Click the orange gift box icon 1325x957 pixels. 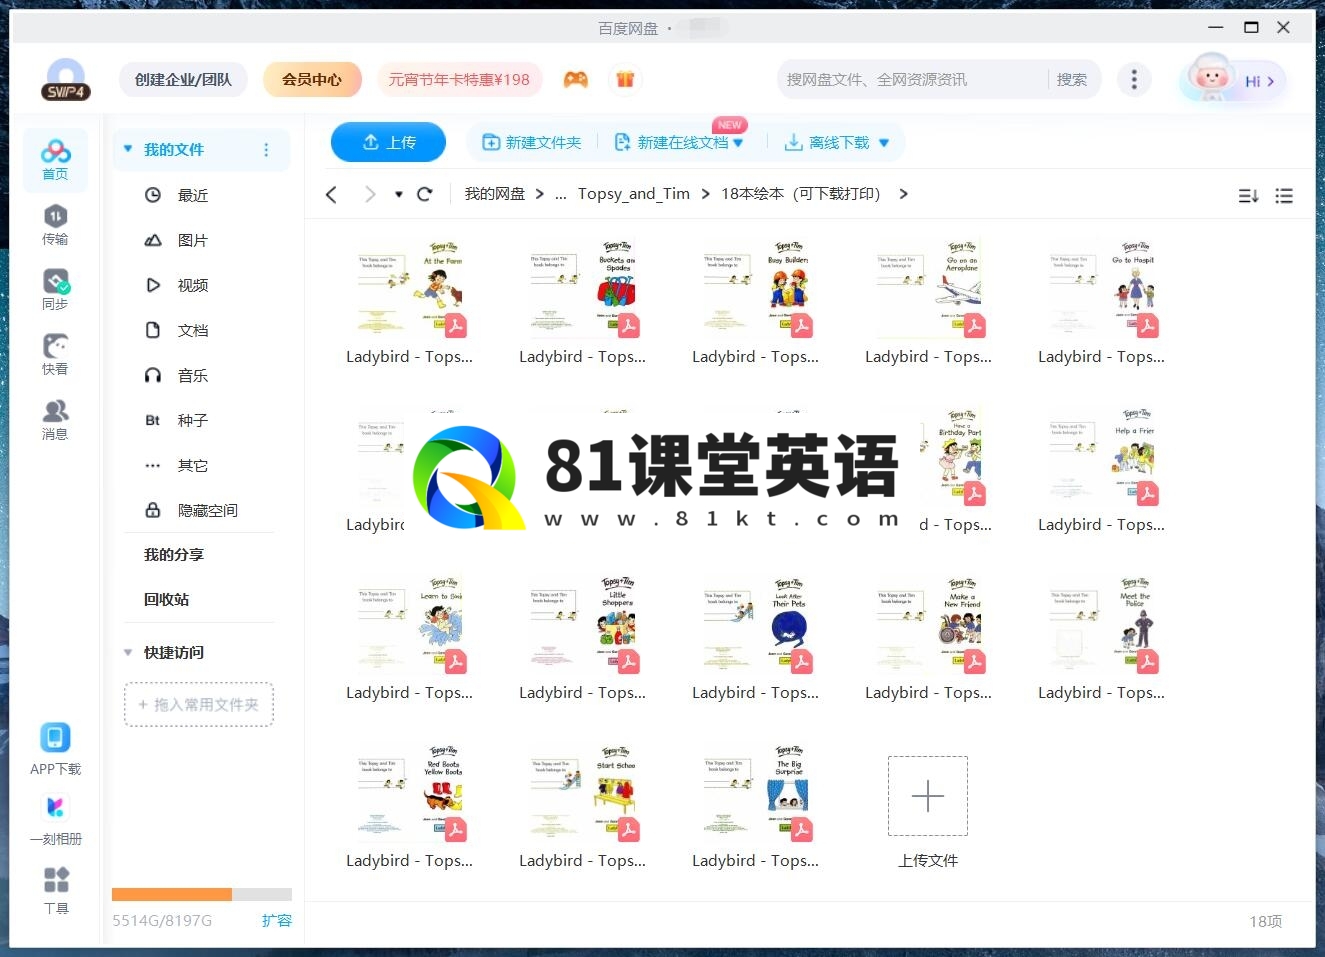[x=625, y=80]
